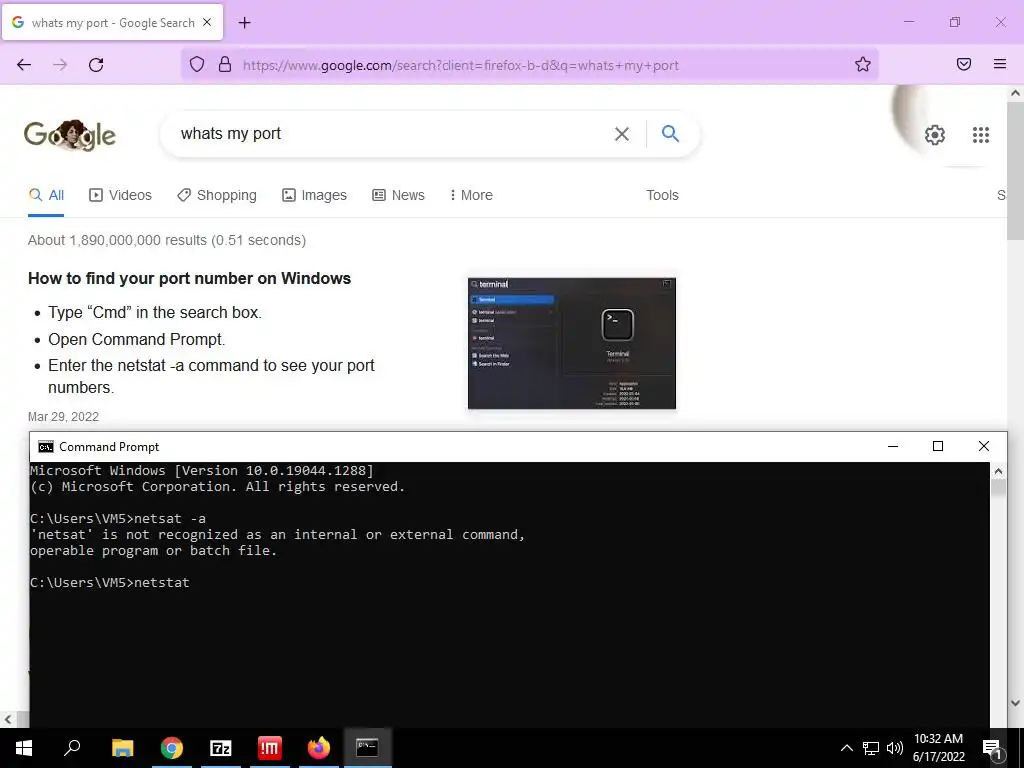Image resolution: width=1024 pixels, height=768 pixels.
Task: Switch to News results tab
Action: [x=398, y=195]
